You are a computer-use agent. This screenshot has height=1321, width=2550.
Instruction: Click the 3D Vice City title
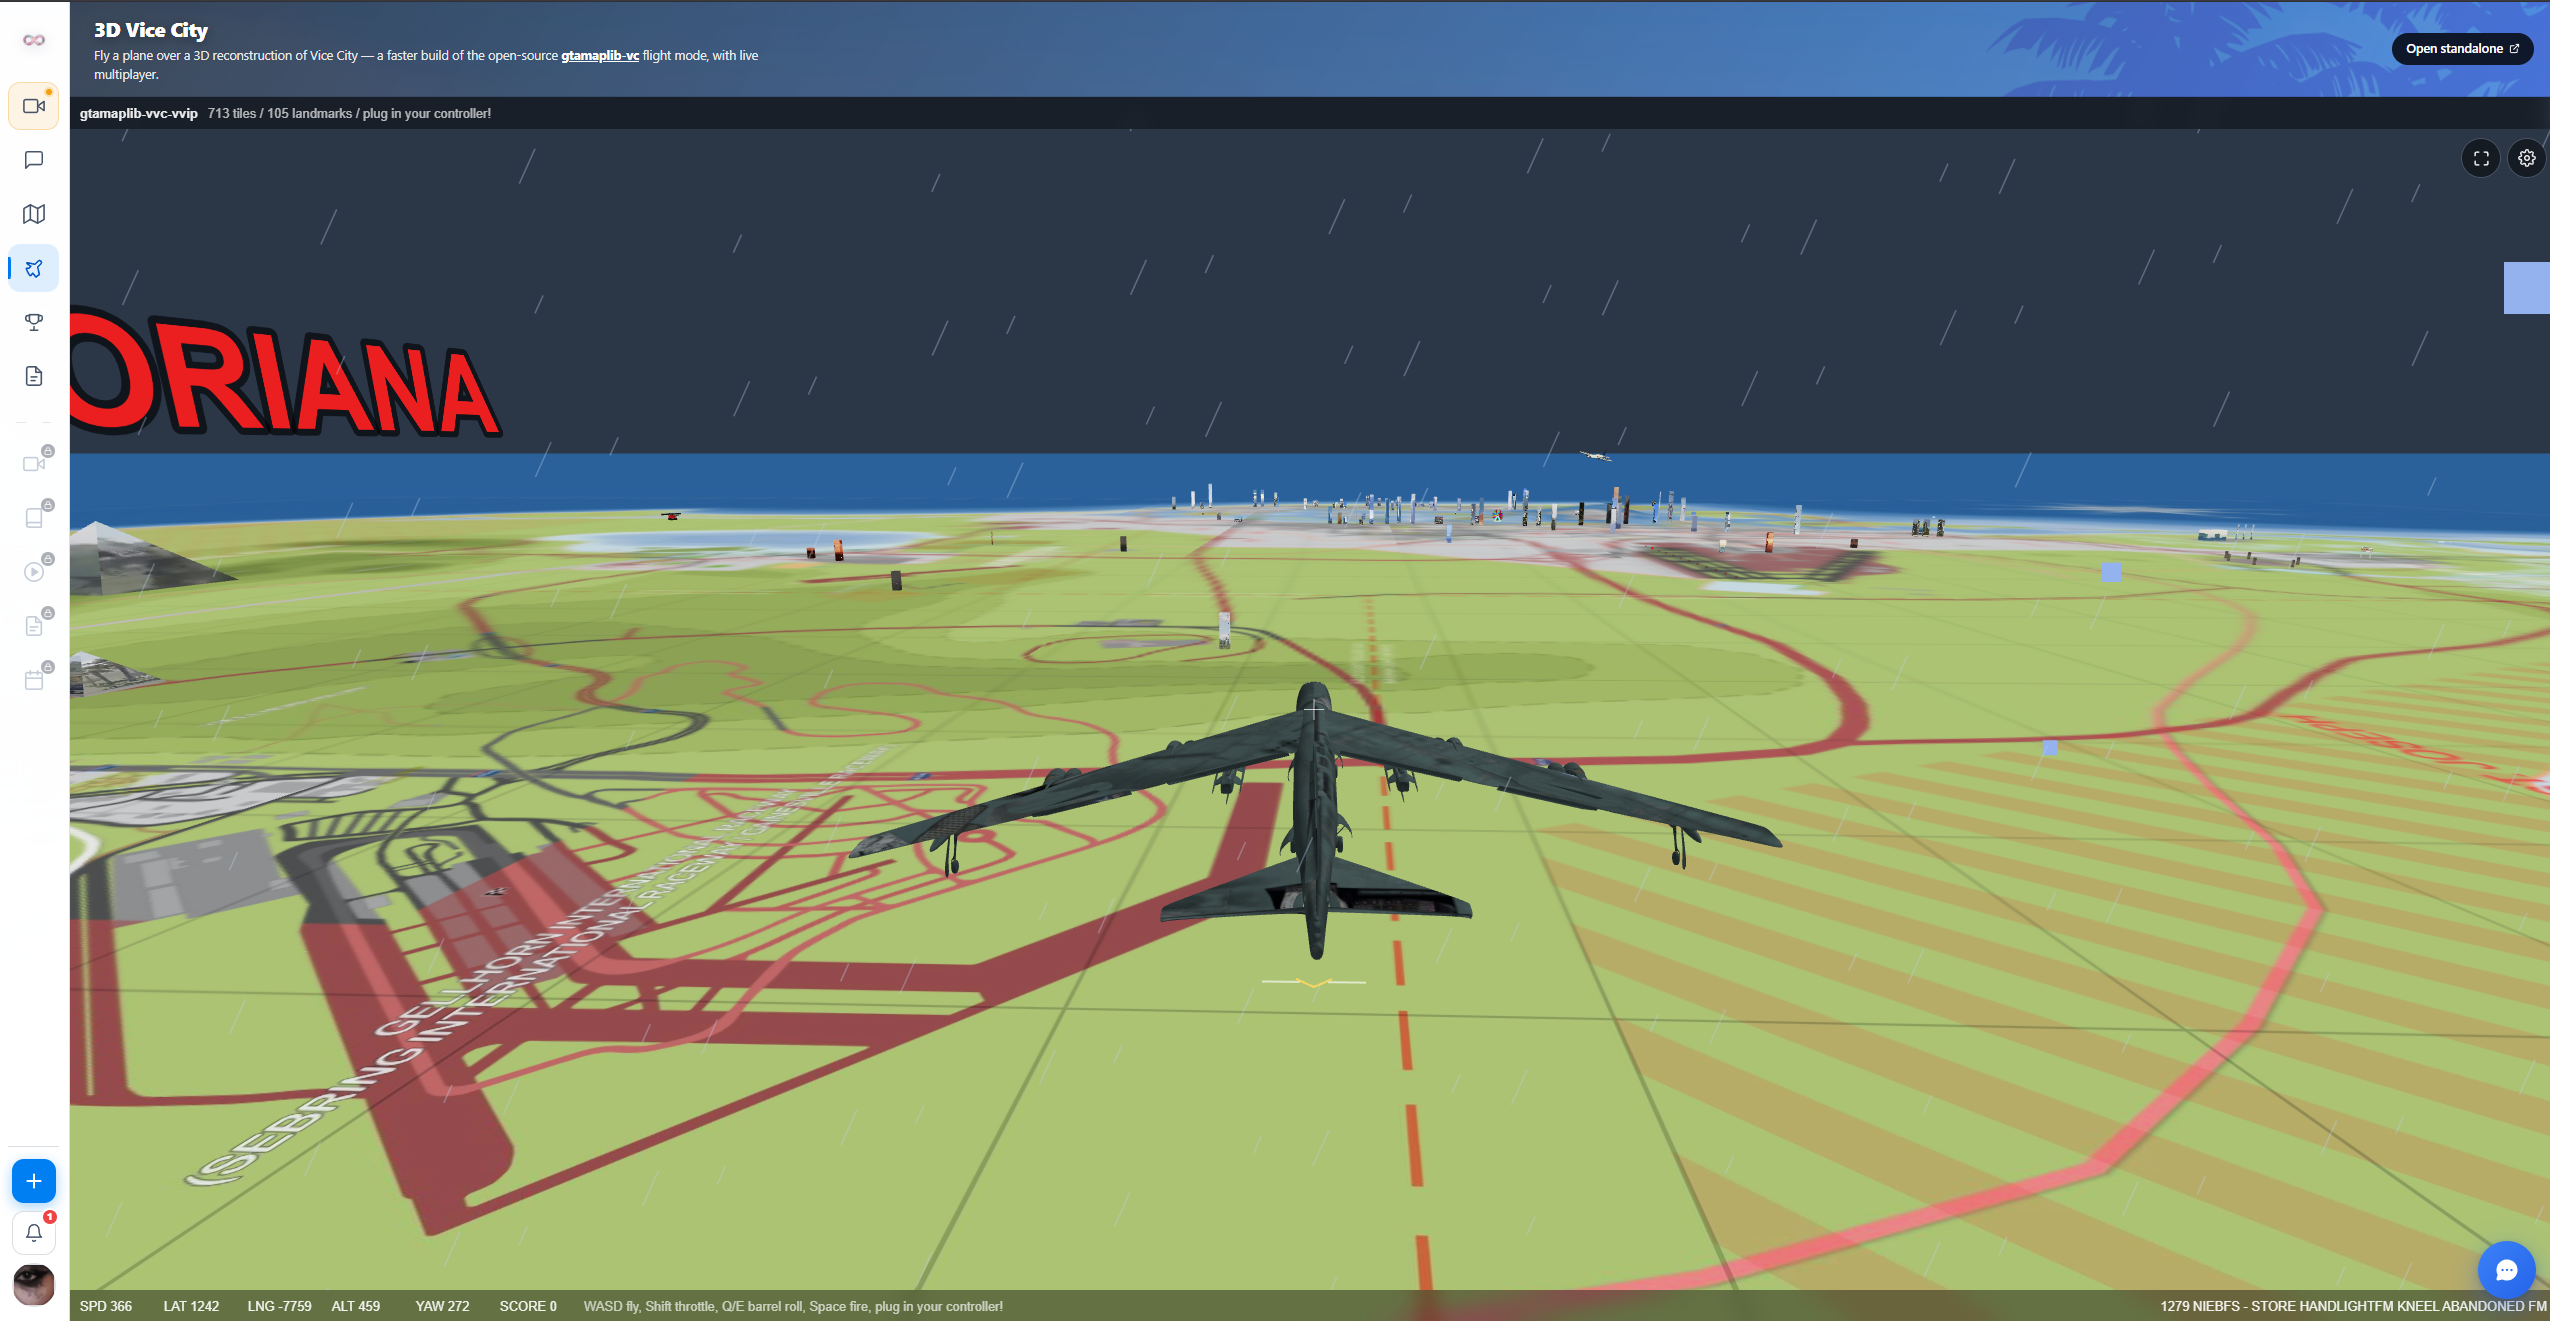click(151, 30)
